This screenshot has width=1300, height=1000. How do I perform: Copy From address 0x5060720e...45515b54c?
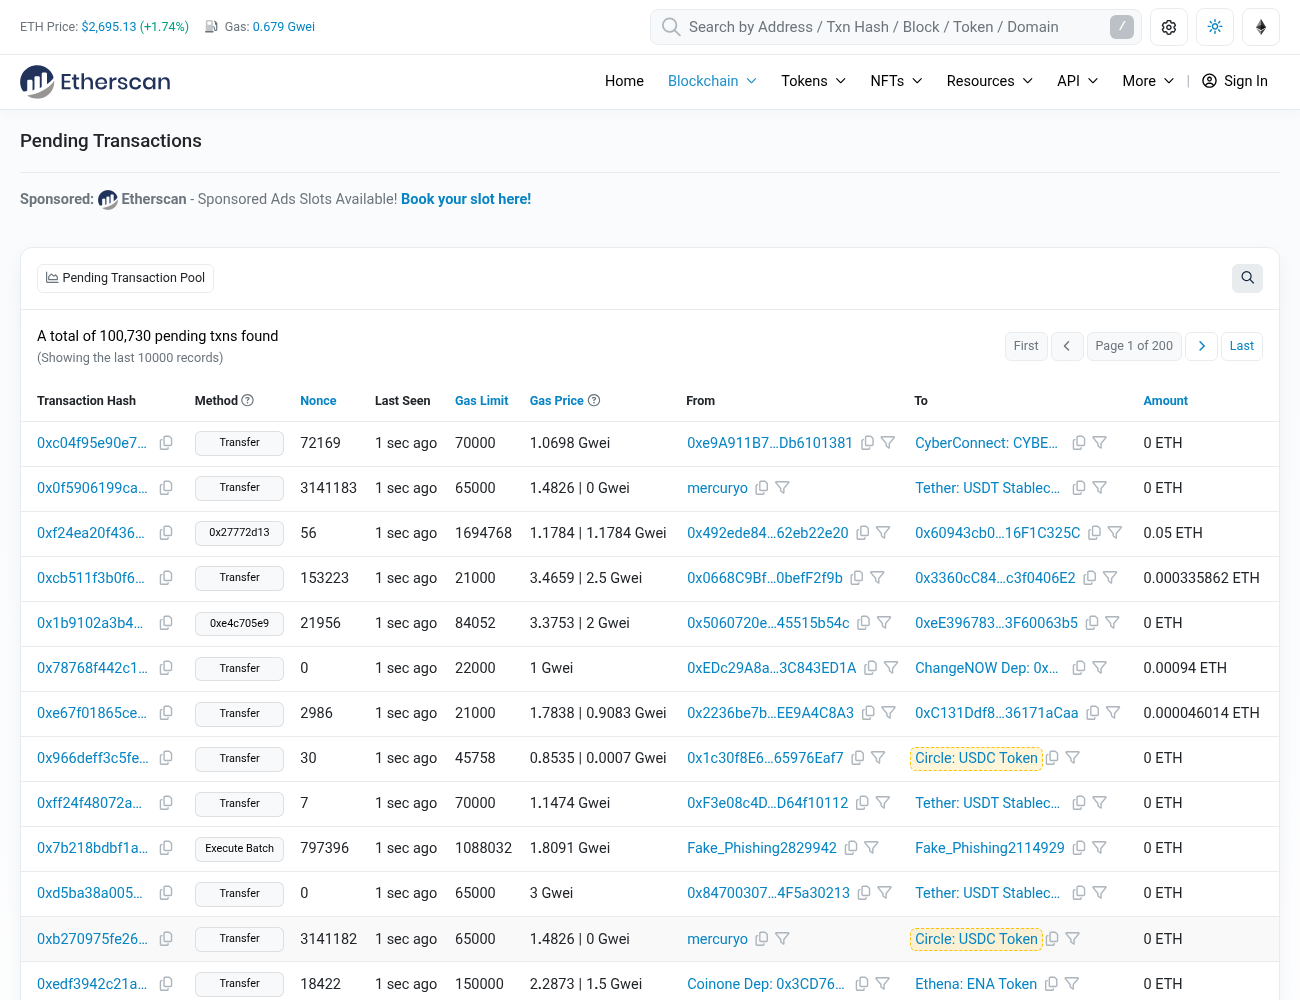(x=864, y=623)
